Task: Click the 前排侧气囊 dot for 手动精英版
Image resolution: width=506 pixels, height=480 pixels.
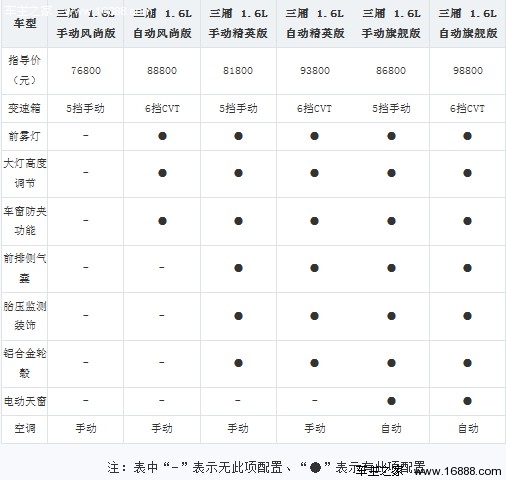Action: click(238, 268)
